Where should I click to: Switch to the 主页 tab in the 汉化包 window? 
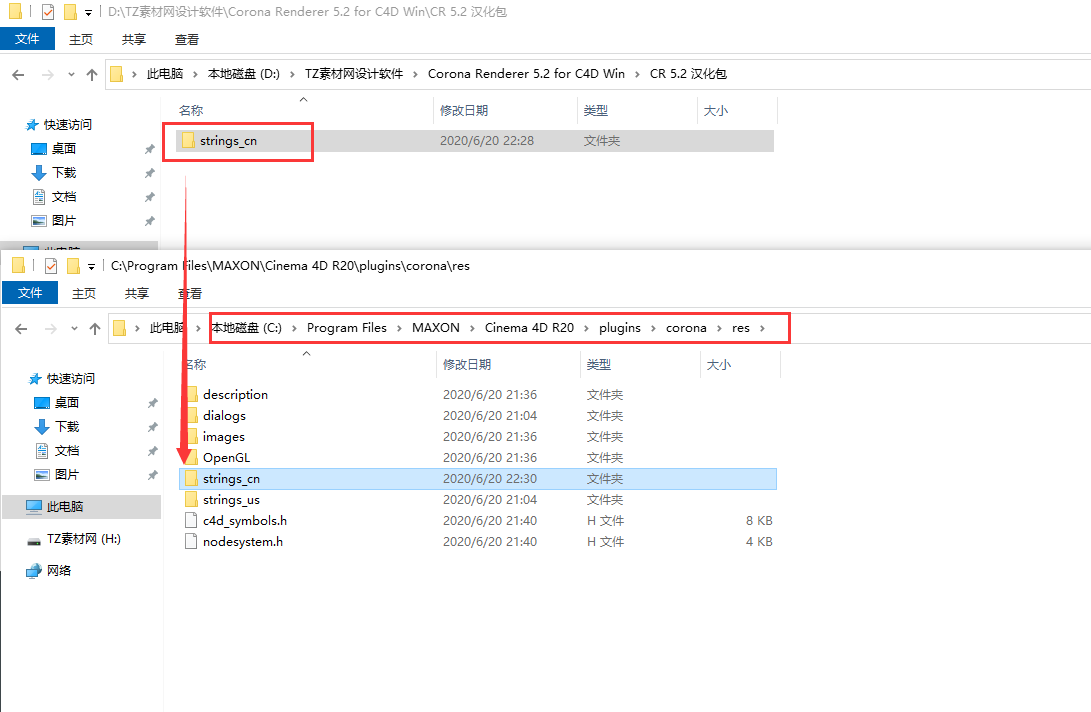pyautogui.click(x=81, y=40)
